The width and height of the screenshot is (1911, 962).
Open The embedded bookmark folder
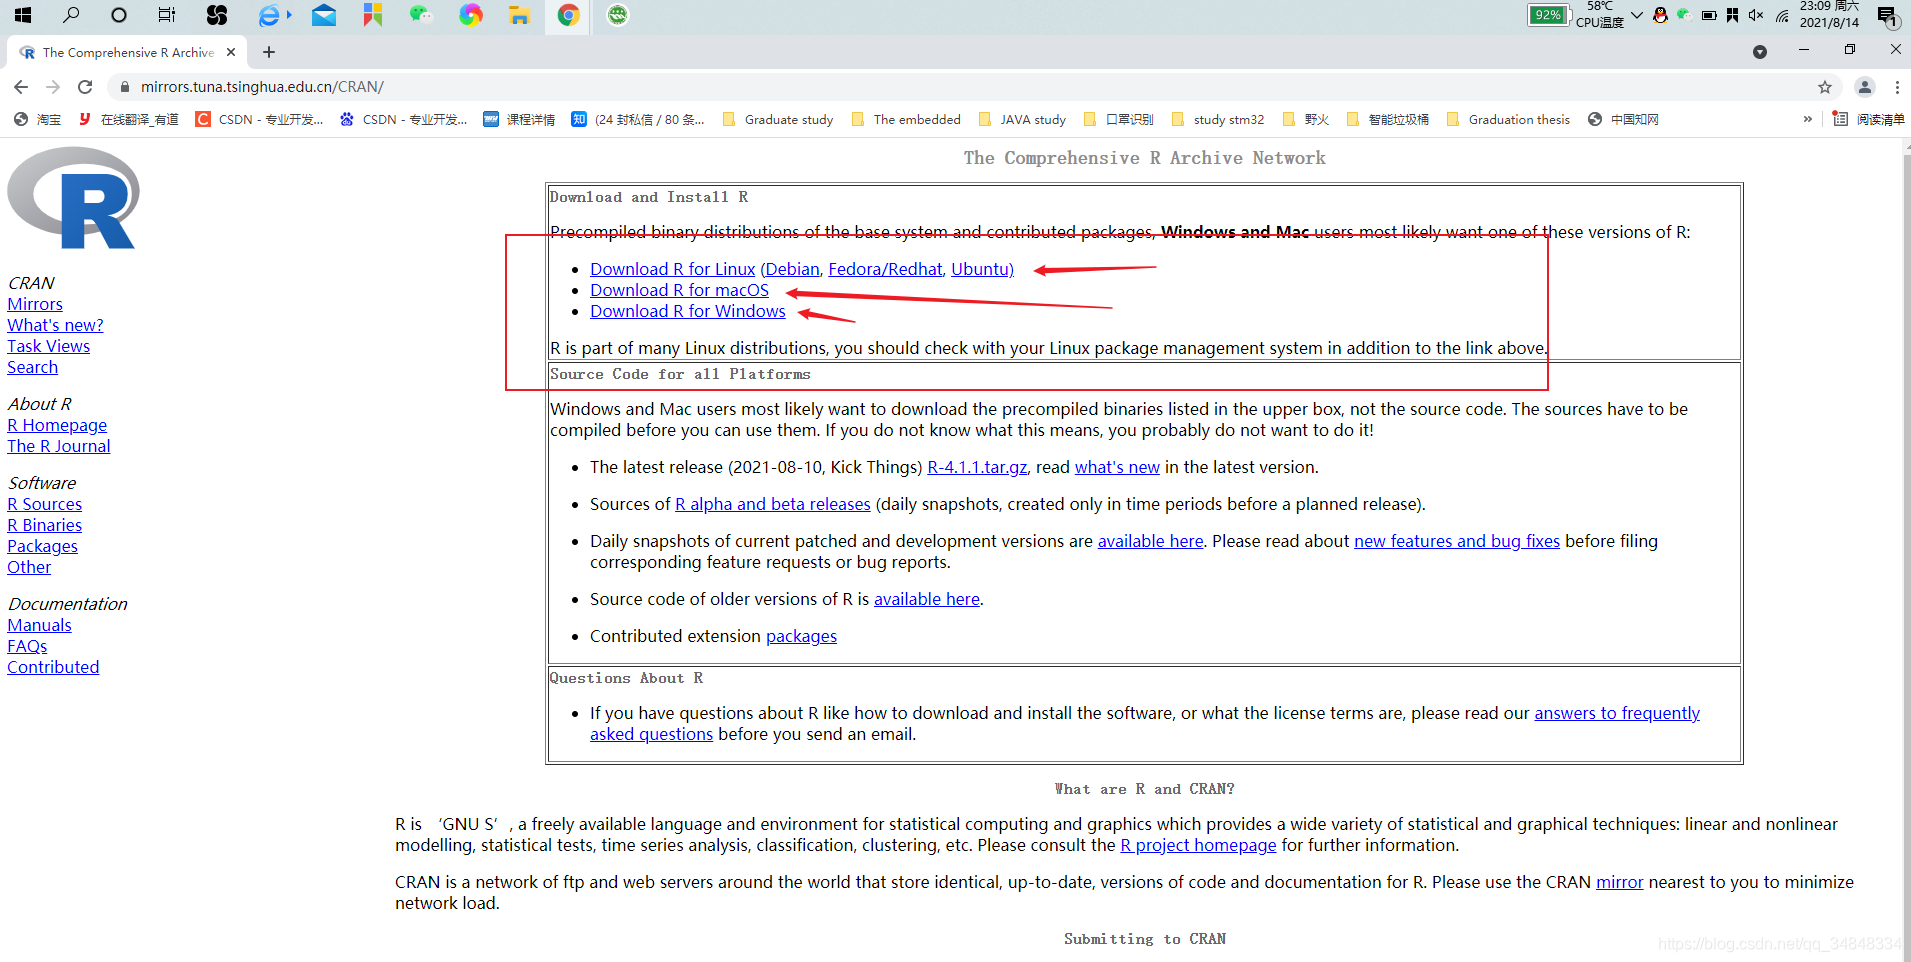tap(906, 119)
